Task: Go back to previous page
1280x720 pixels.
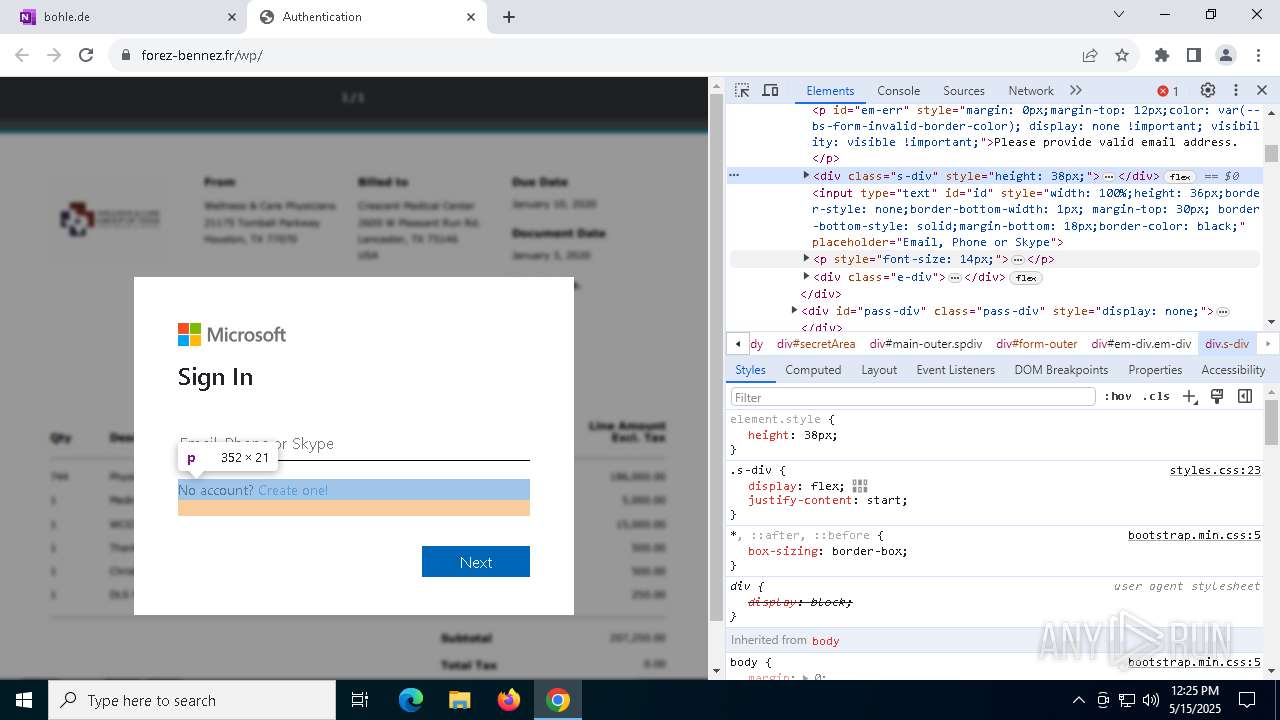Action: coord(22,55)
